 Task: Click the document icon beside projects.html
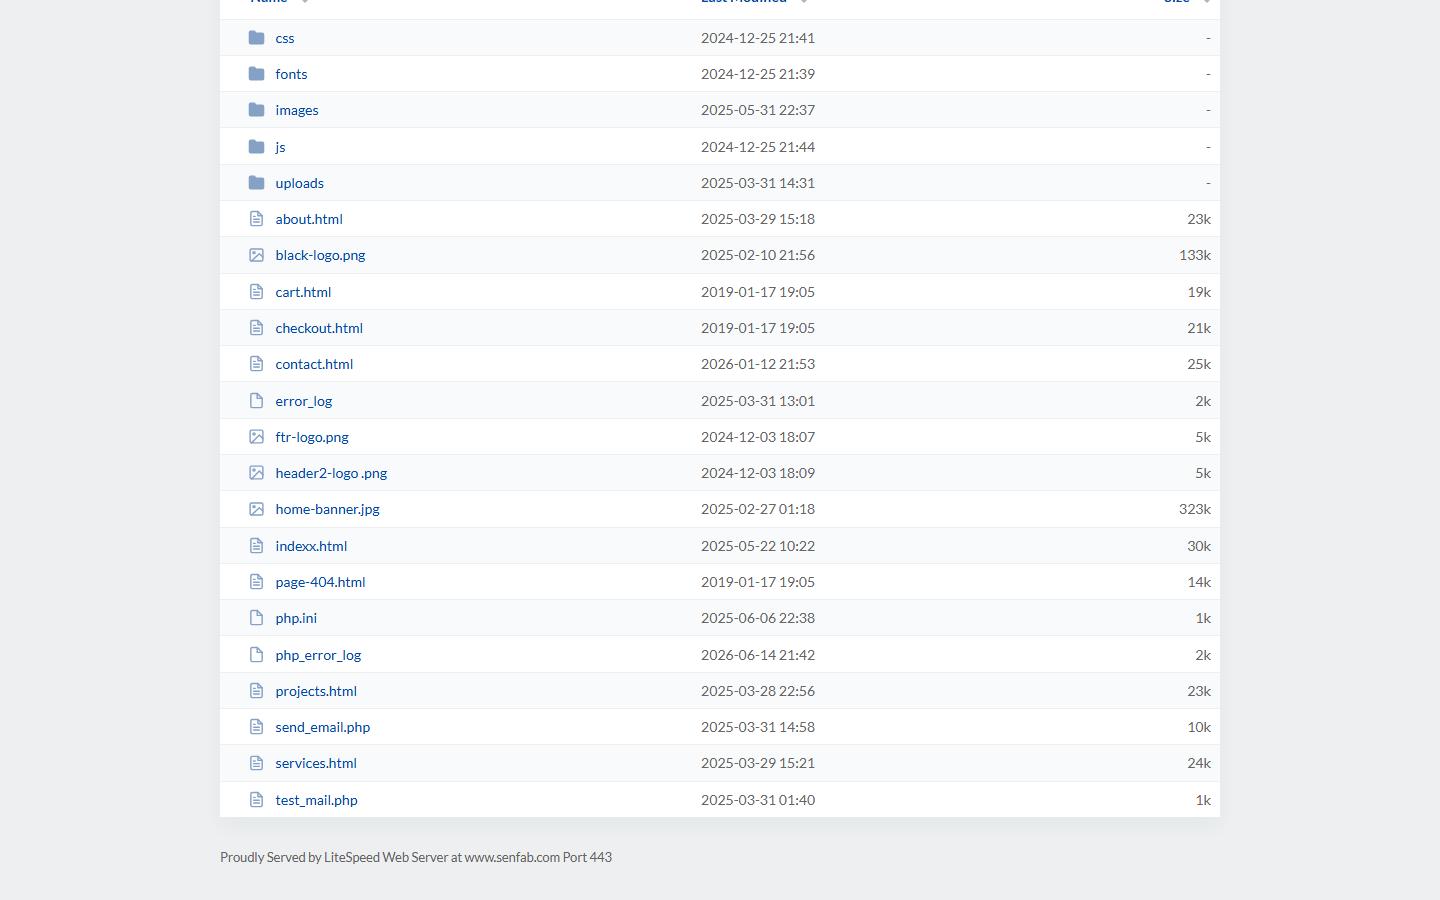coord(256,691)
